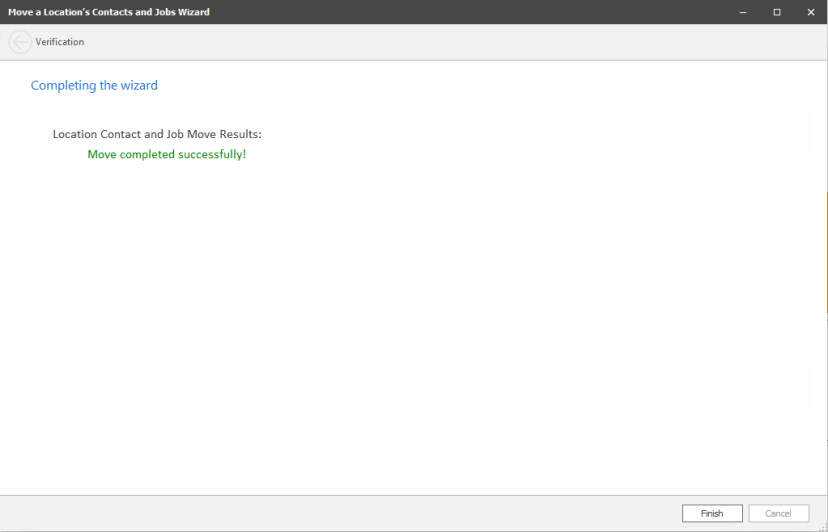Click 'Location Contact' at start of results label
Image resolution: width=828 pixels, height=532 pixels.
[x=97, y=134]
